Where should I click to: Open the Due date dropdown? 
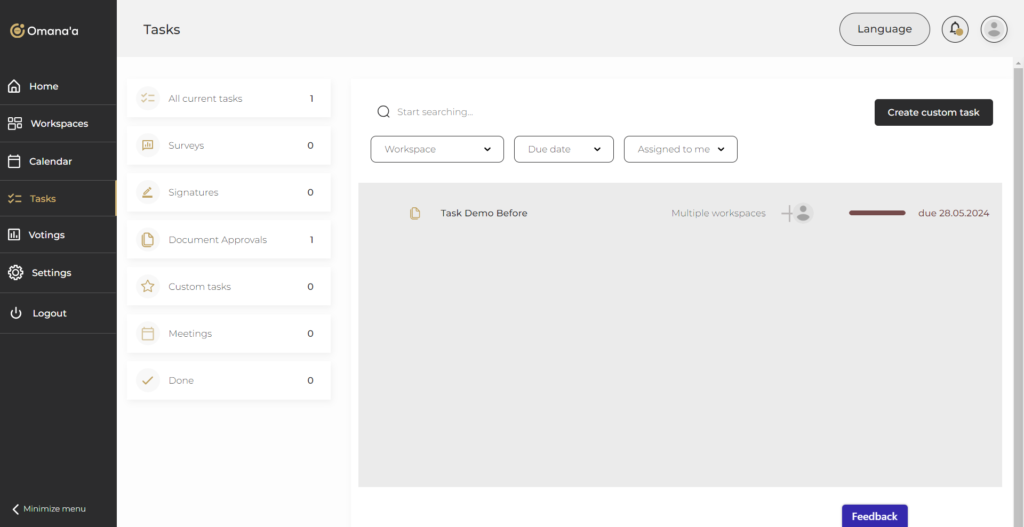(563, 149)
